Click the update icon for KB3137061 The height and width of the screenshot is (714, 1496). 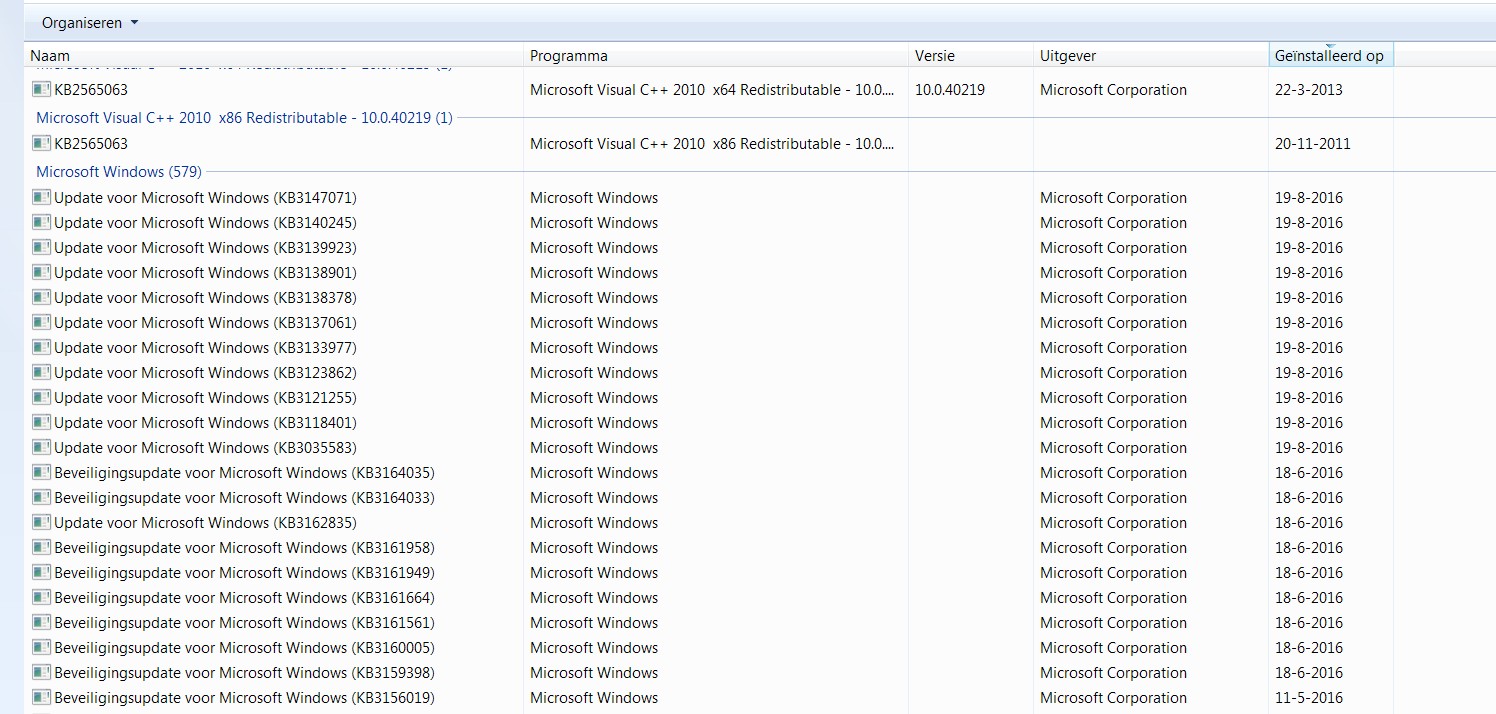[42, 322]
